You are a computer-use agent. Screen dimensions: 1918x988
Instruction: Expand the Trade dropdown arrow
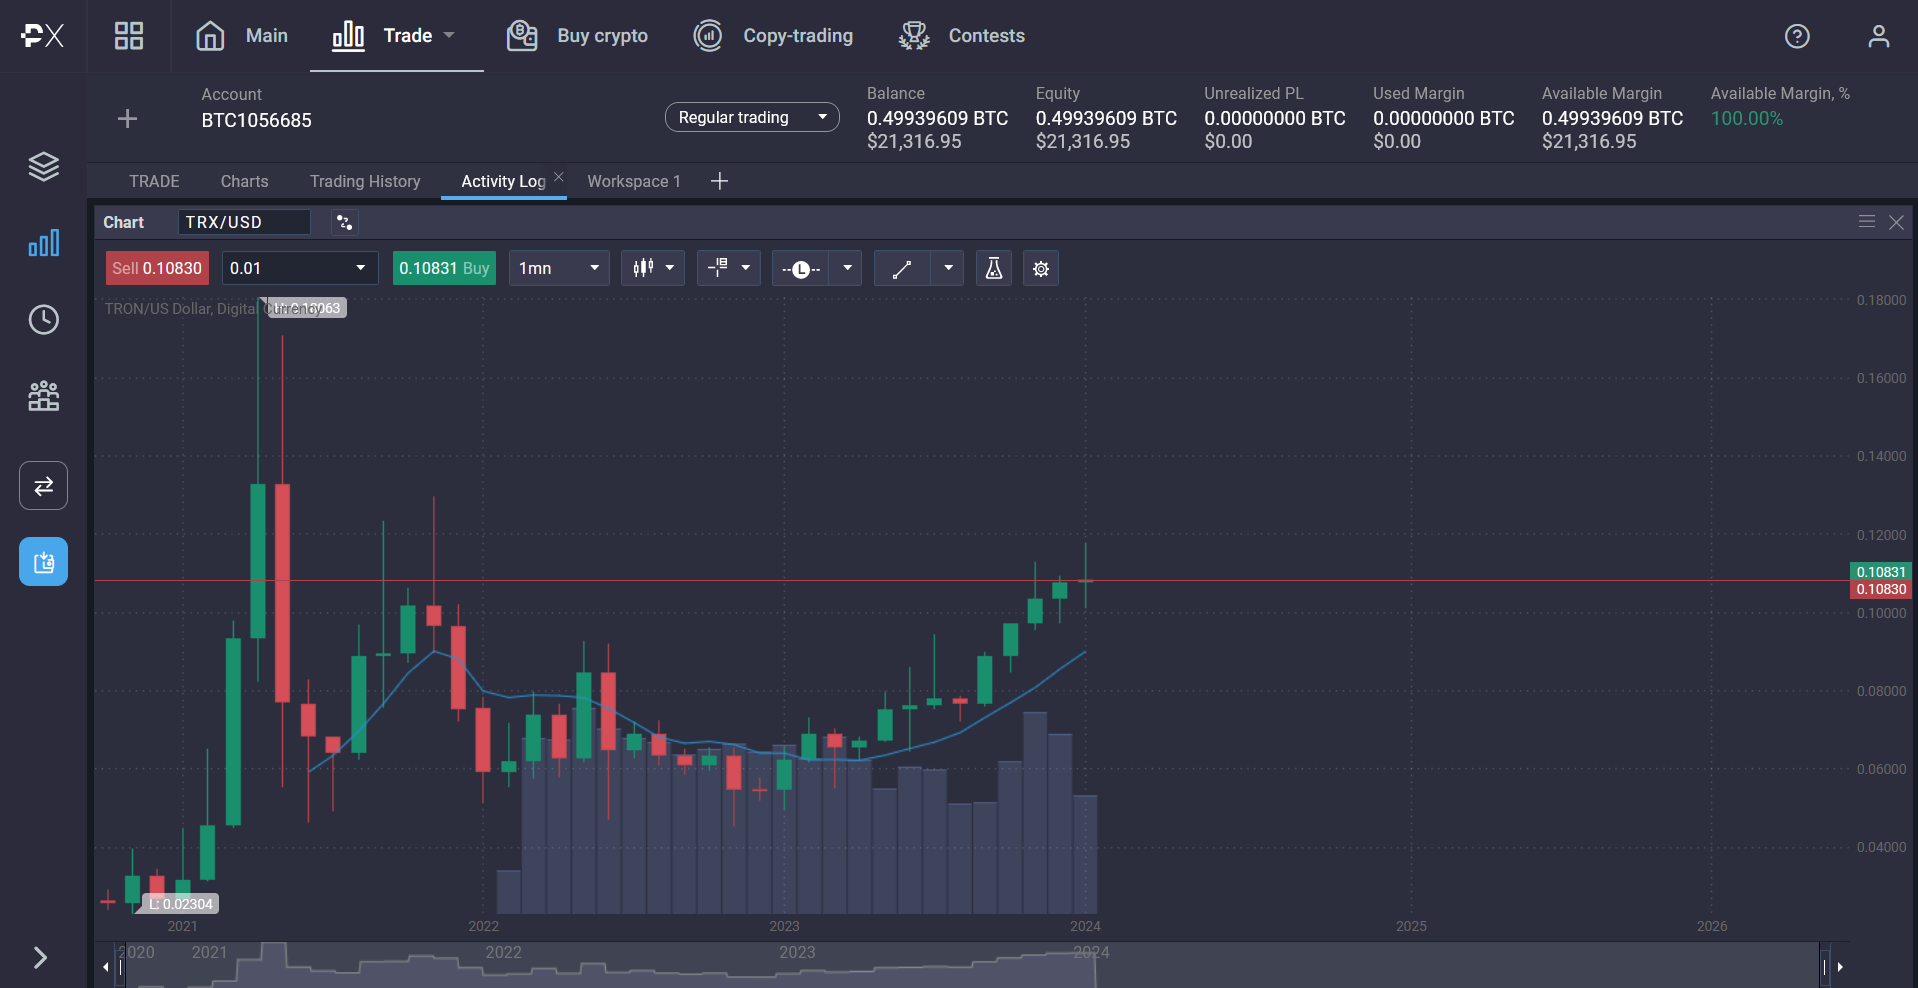point(449,35)
